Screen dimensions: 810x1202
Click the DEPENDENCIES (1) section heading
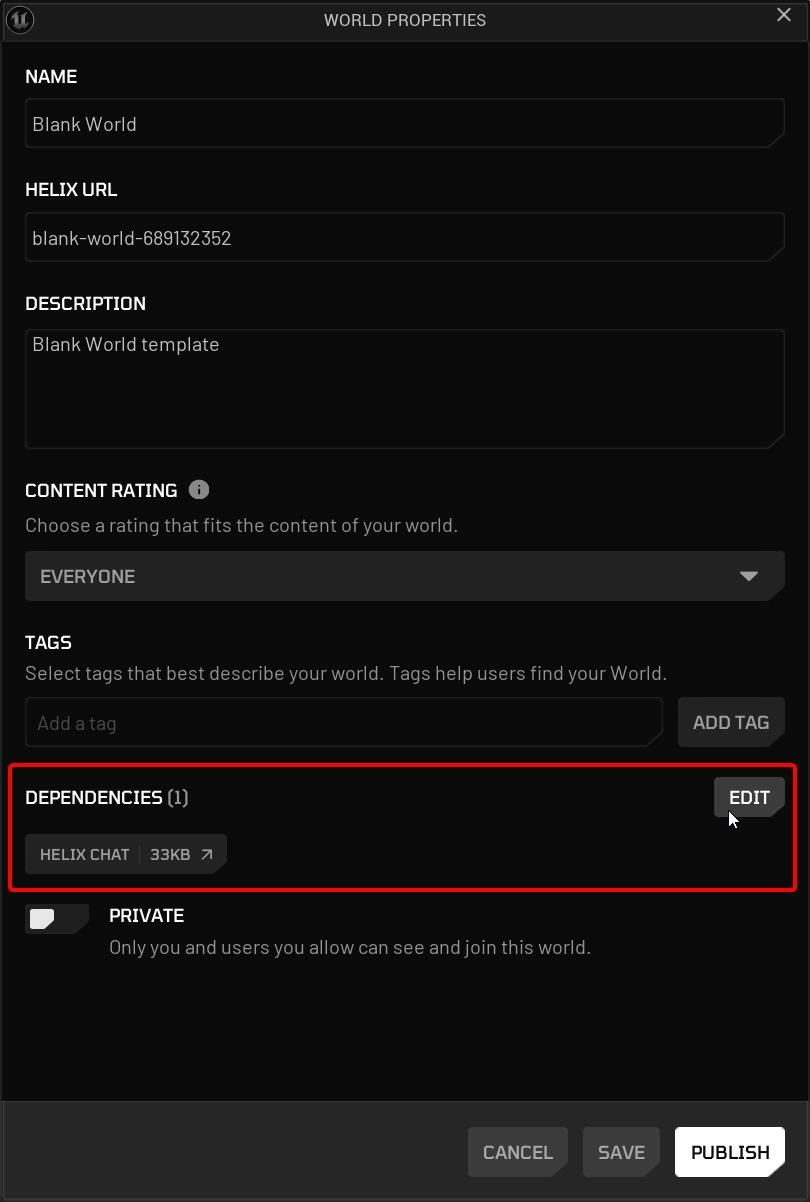106,797
